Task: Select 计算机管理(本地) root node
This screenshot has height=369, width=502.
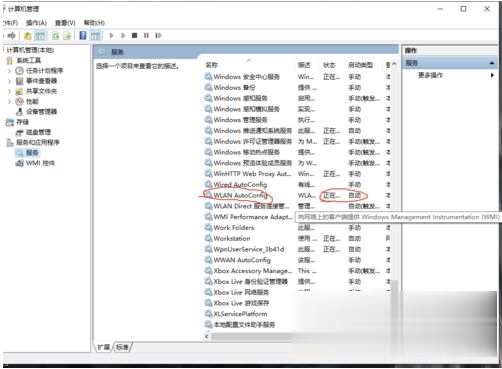Action: tap(30, 50)
